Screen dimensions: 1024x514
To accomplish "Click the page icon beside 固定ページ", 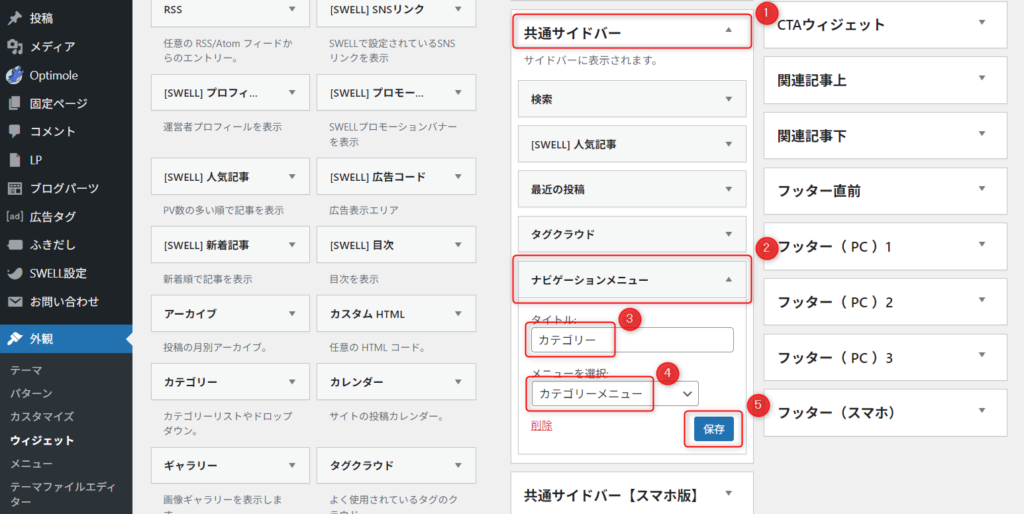I will pos(14,103).
